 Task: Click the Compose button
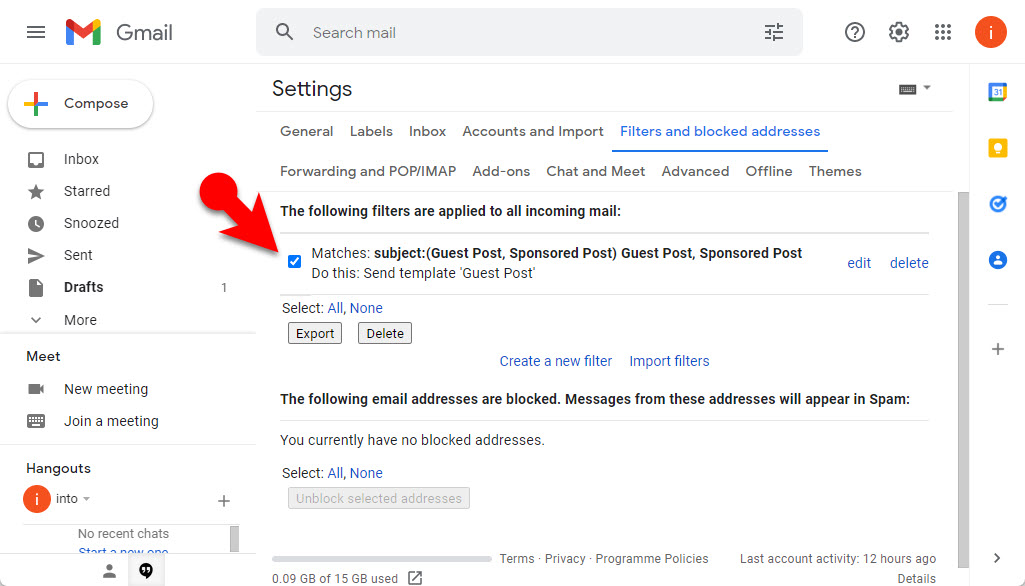pos(80,103)
